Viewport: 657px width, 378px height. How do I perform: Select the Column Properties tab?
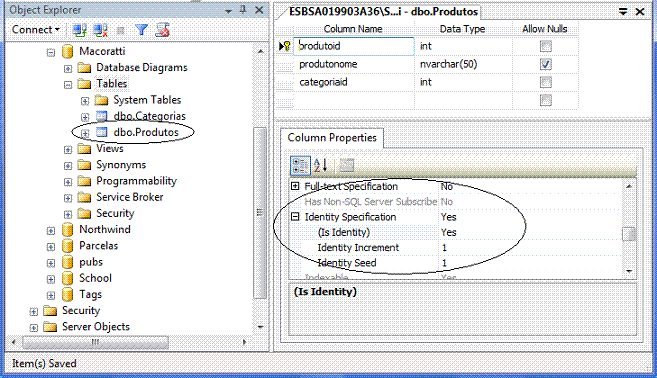[x=332, y=138]
